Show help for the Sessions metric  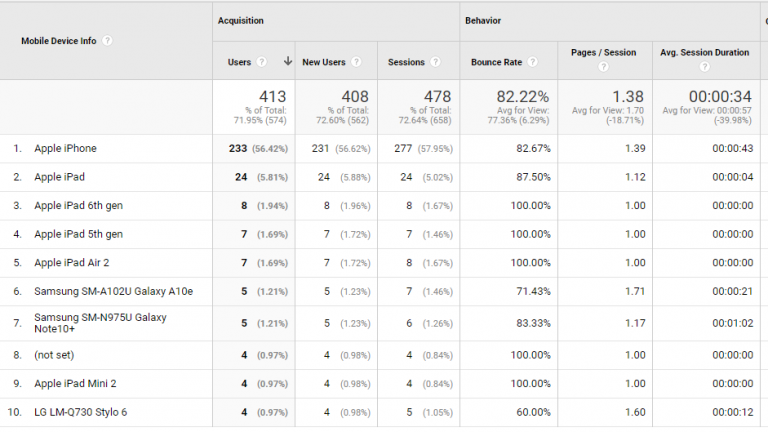(x=436, y=62)
